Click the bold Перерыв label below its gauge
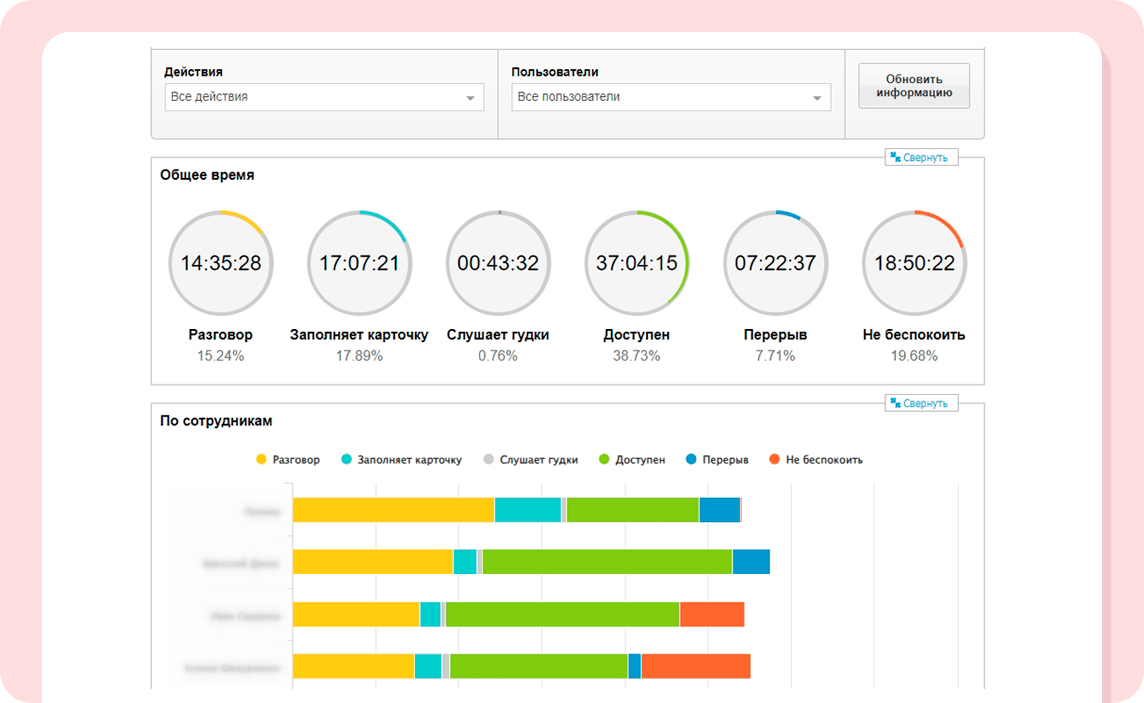This screenshot has width=1144, height=703. tap(775, 335)
